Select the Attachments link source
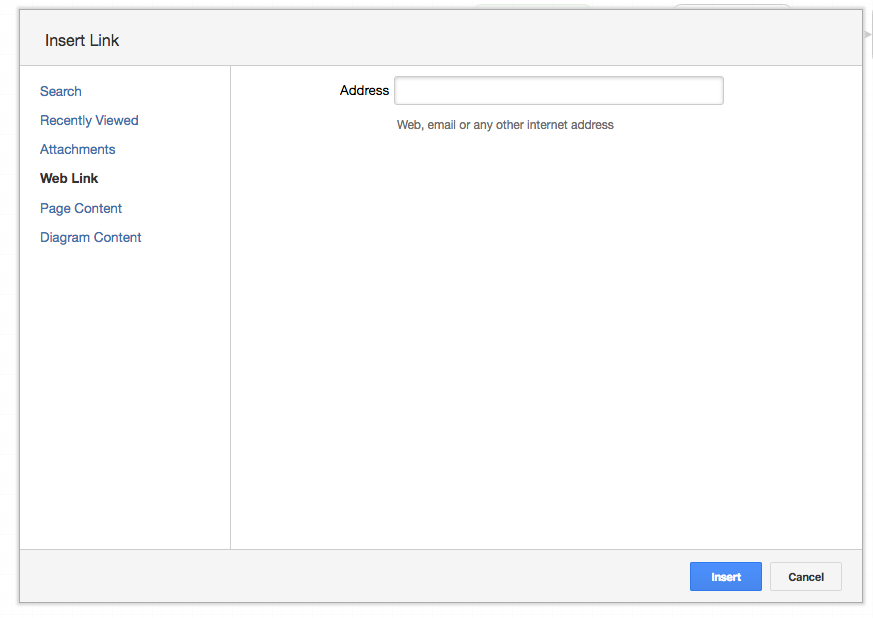The width and height of the screenshot is (873, 618). (77, 149)
